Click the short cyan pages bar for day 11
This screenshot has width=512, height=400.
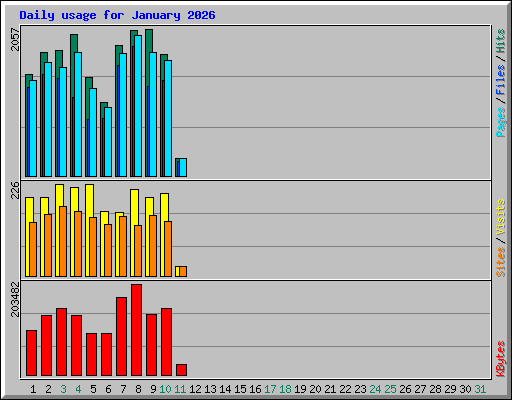183,168
